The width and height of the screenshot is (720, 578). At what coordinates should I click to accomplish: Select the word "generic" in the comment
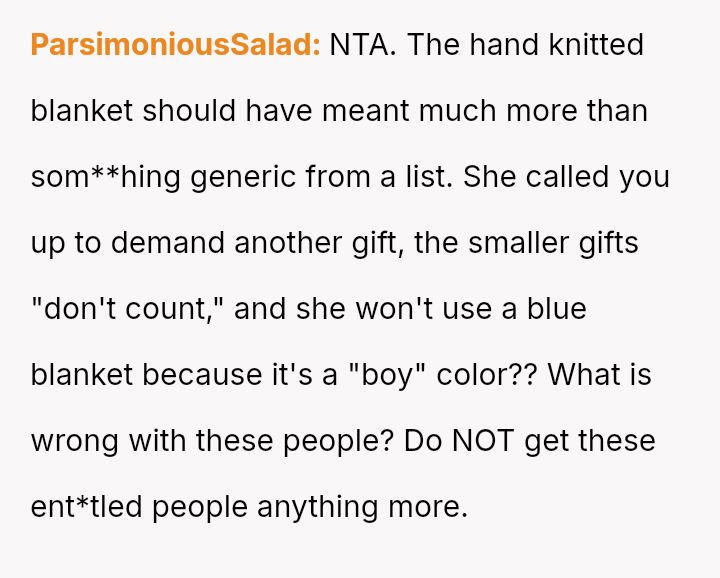click(243, 178)
